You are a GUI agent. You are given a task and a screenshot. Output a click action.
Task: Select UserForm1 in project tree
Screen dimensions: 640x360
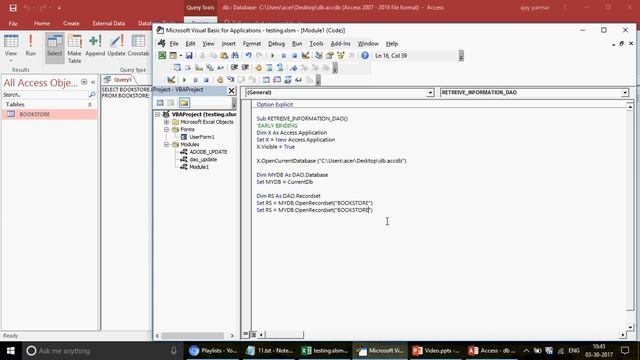(202, 137)
